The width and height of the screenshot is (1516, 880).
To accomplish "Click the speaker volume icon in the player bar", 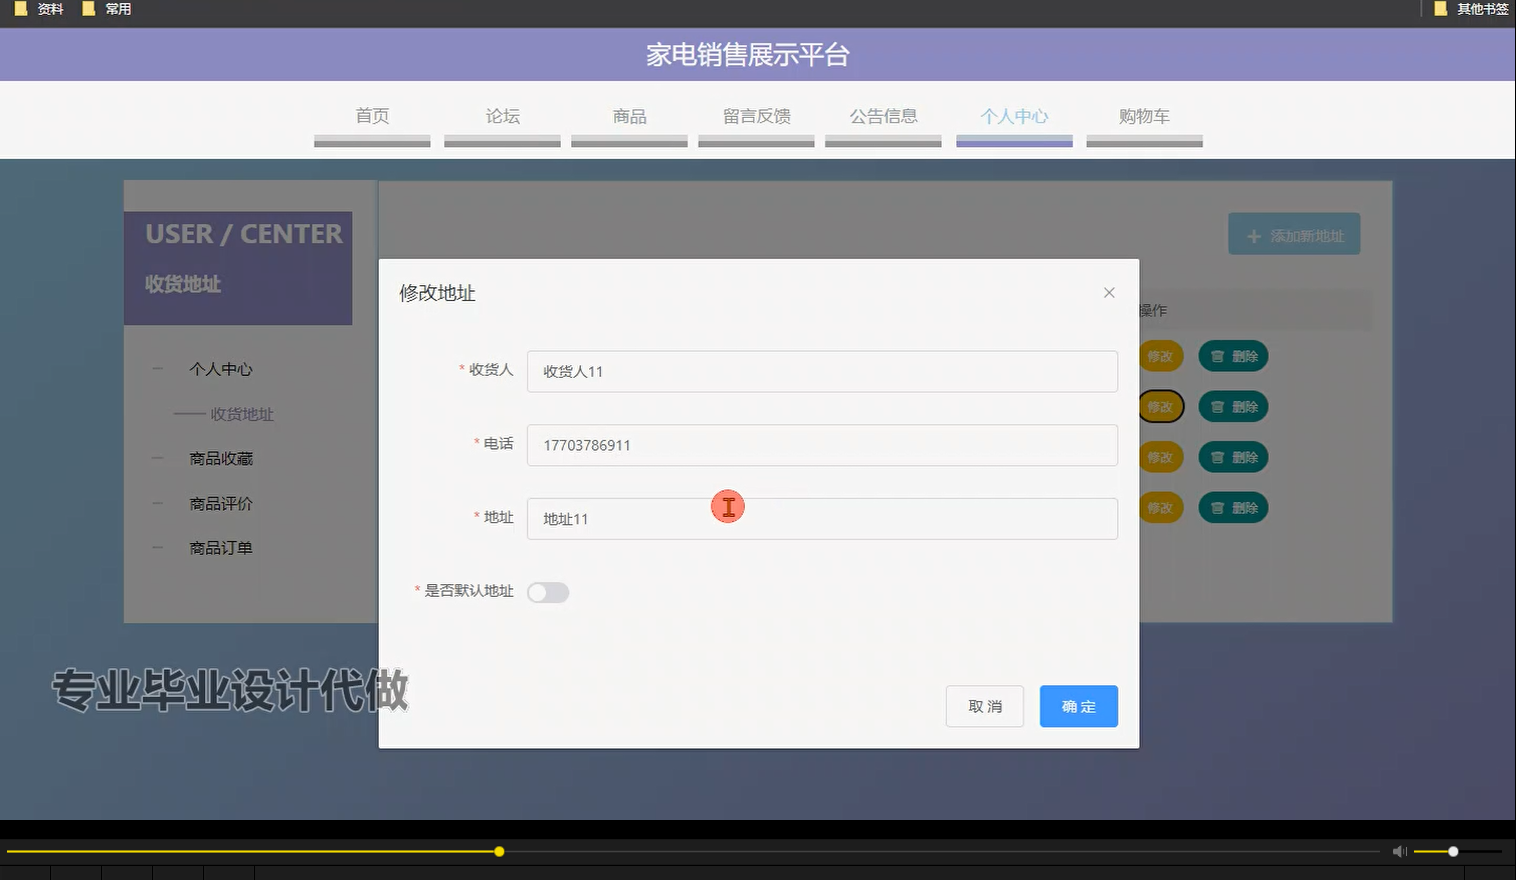I will (x=1399, y=851).
